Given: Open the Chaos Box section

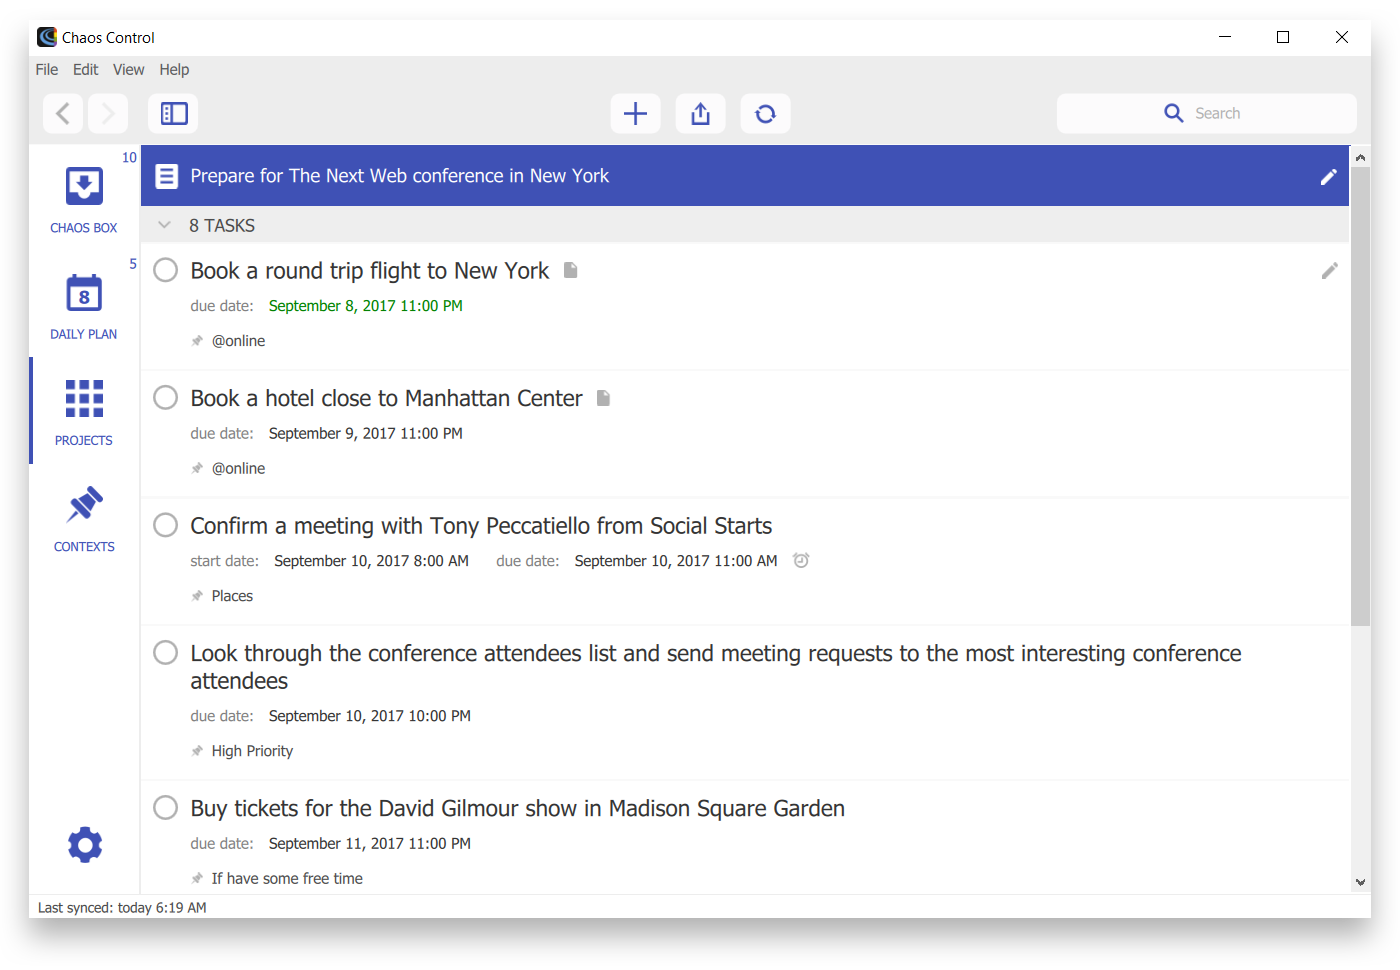Looking at the screenshot, I should [84, 198].
